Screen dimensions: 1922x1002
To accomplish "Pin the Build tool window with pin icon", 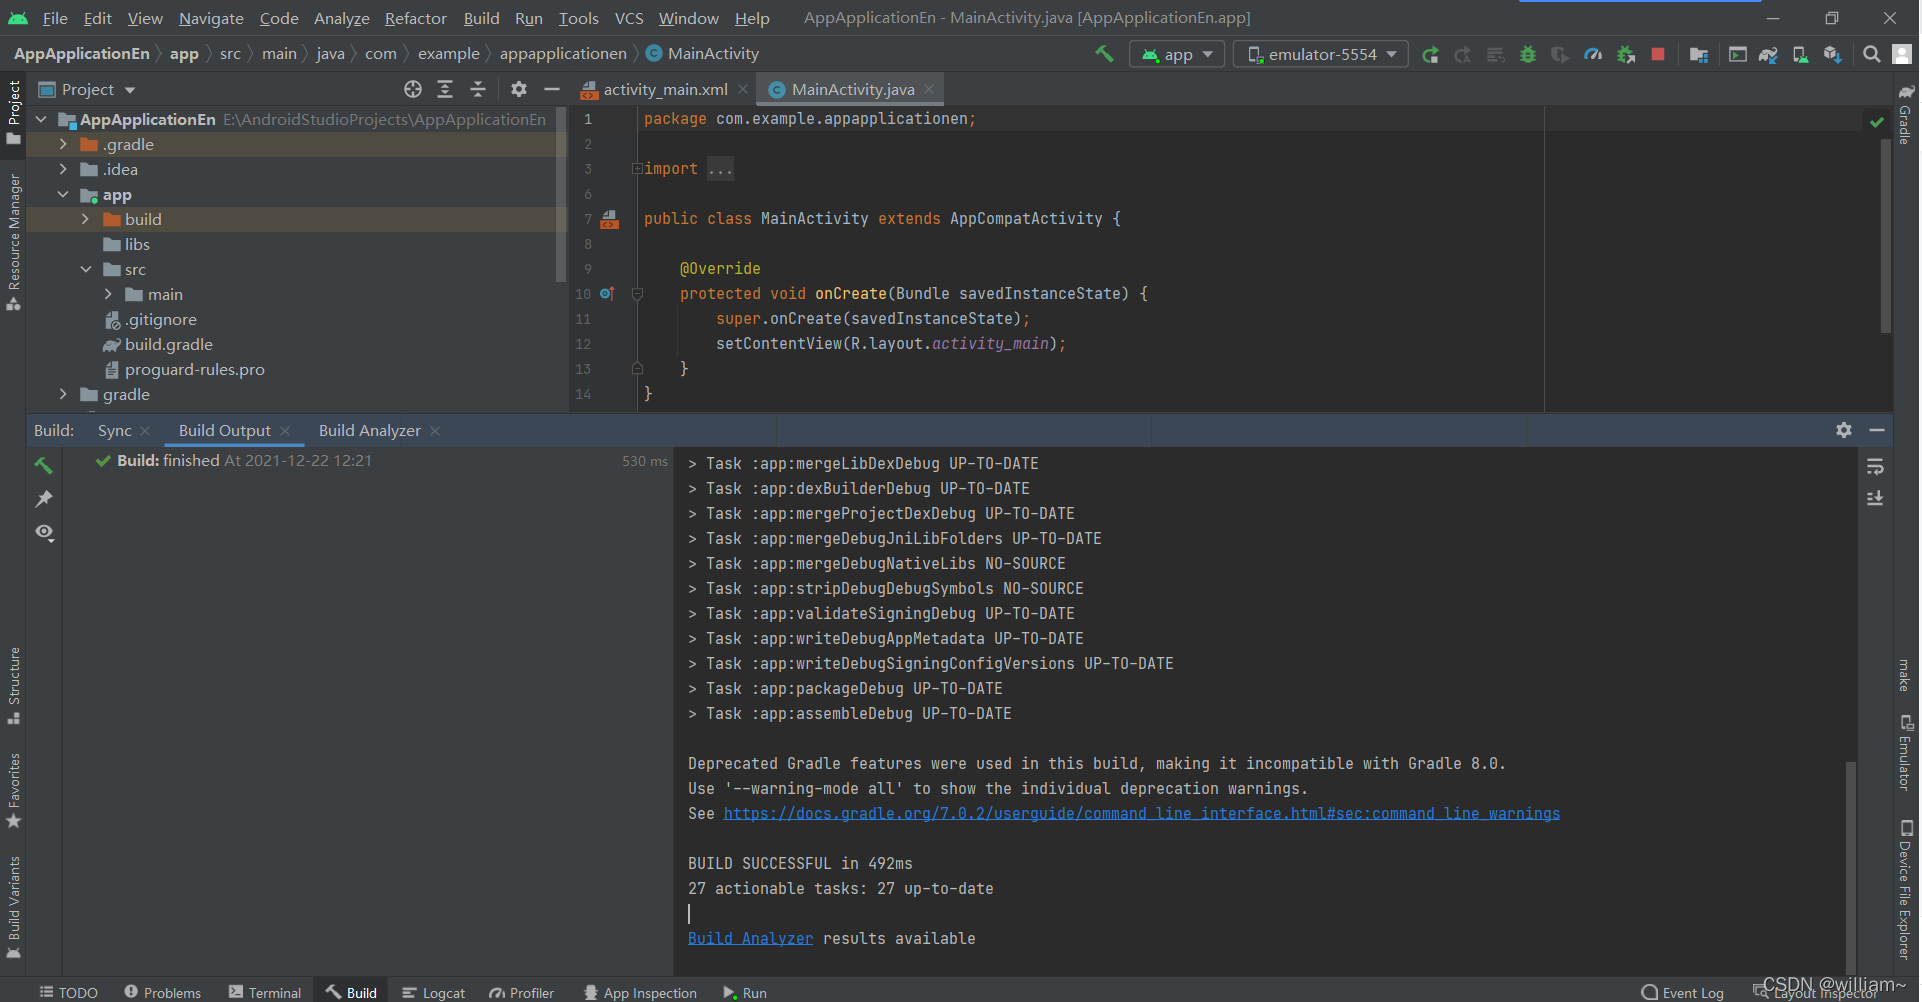I will 44,499.
